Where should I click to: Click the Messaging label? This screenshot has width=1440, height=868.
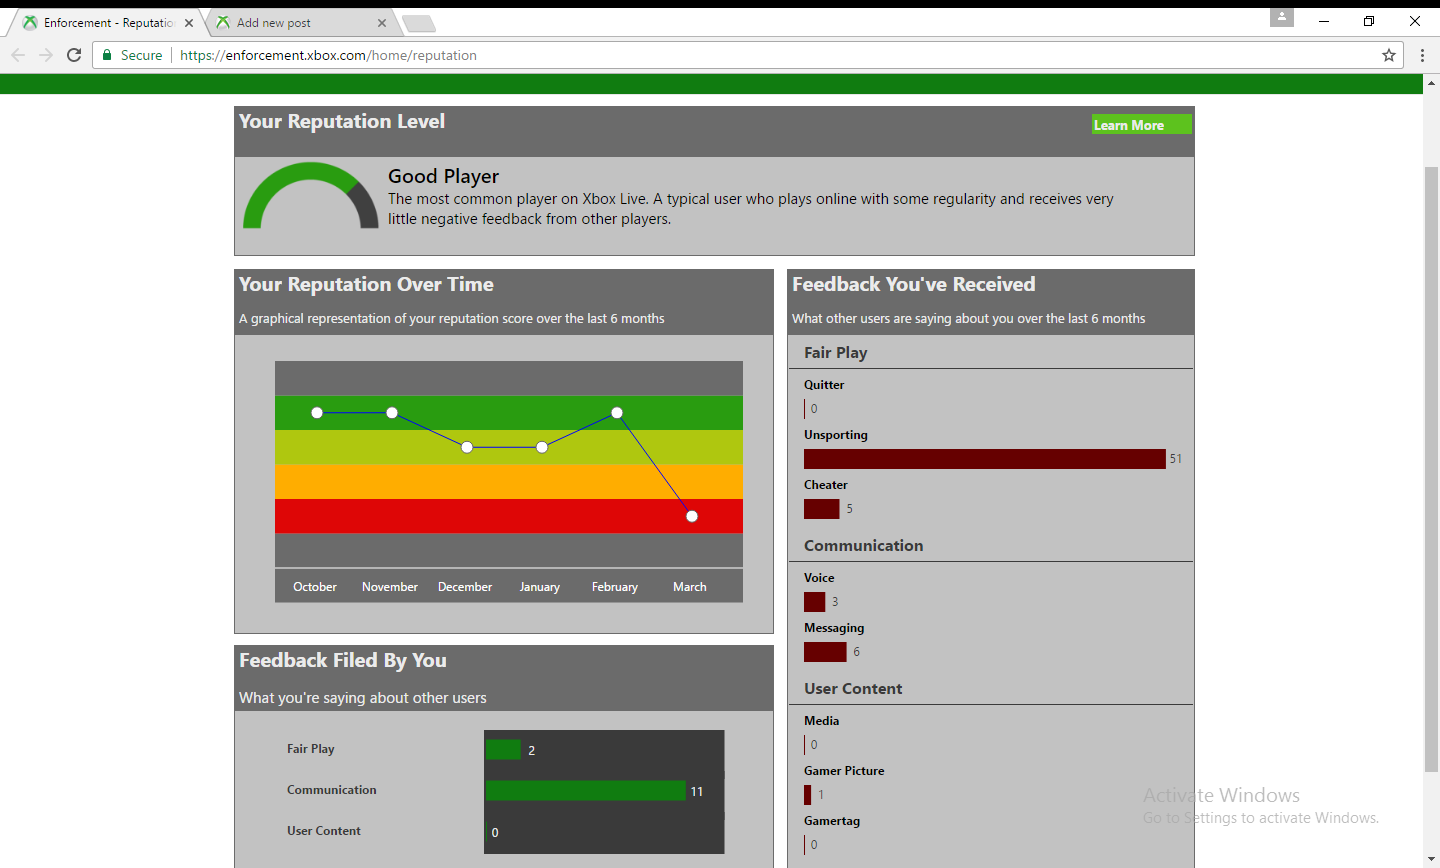[x=834, y=628]
